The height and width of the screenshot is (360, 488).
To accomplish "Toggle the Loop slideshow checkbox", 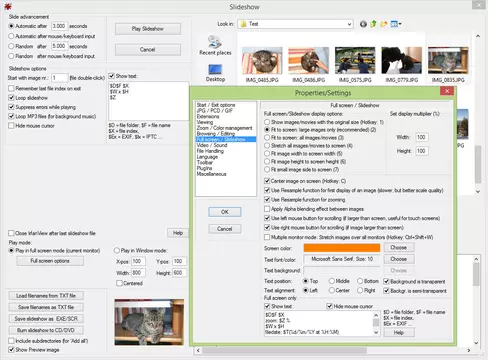I will pyautogui.click(x=11, y=98).
